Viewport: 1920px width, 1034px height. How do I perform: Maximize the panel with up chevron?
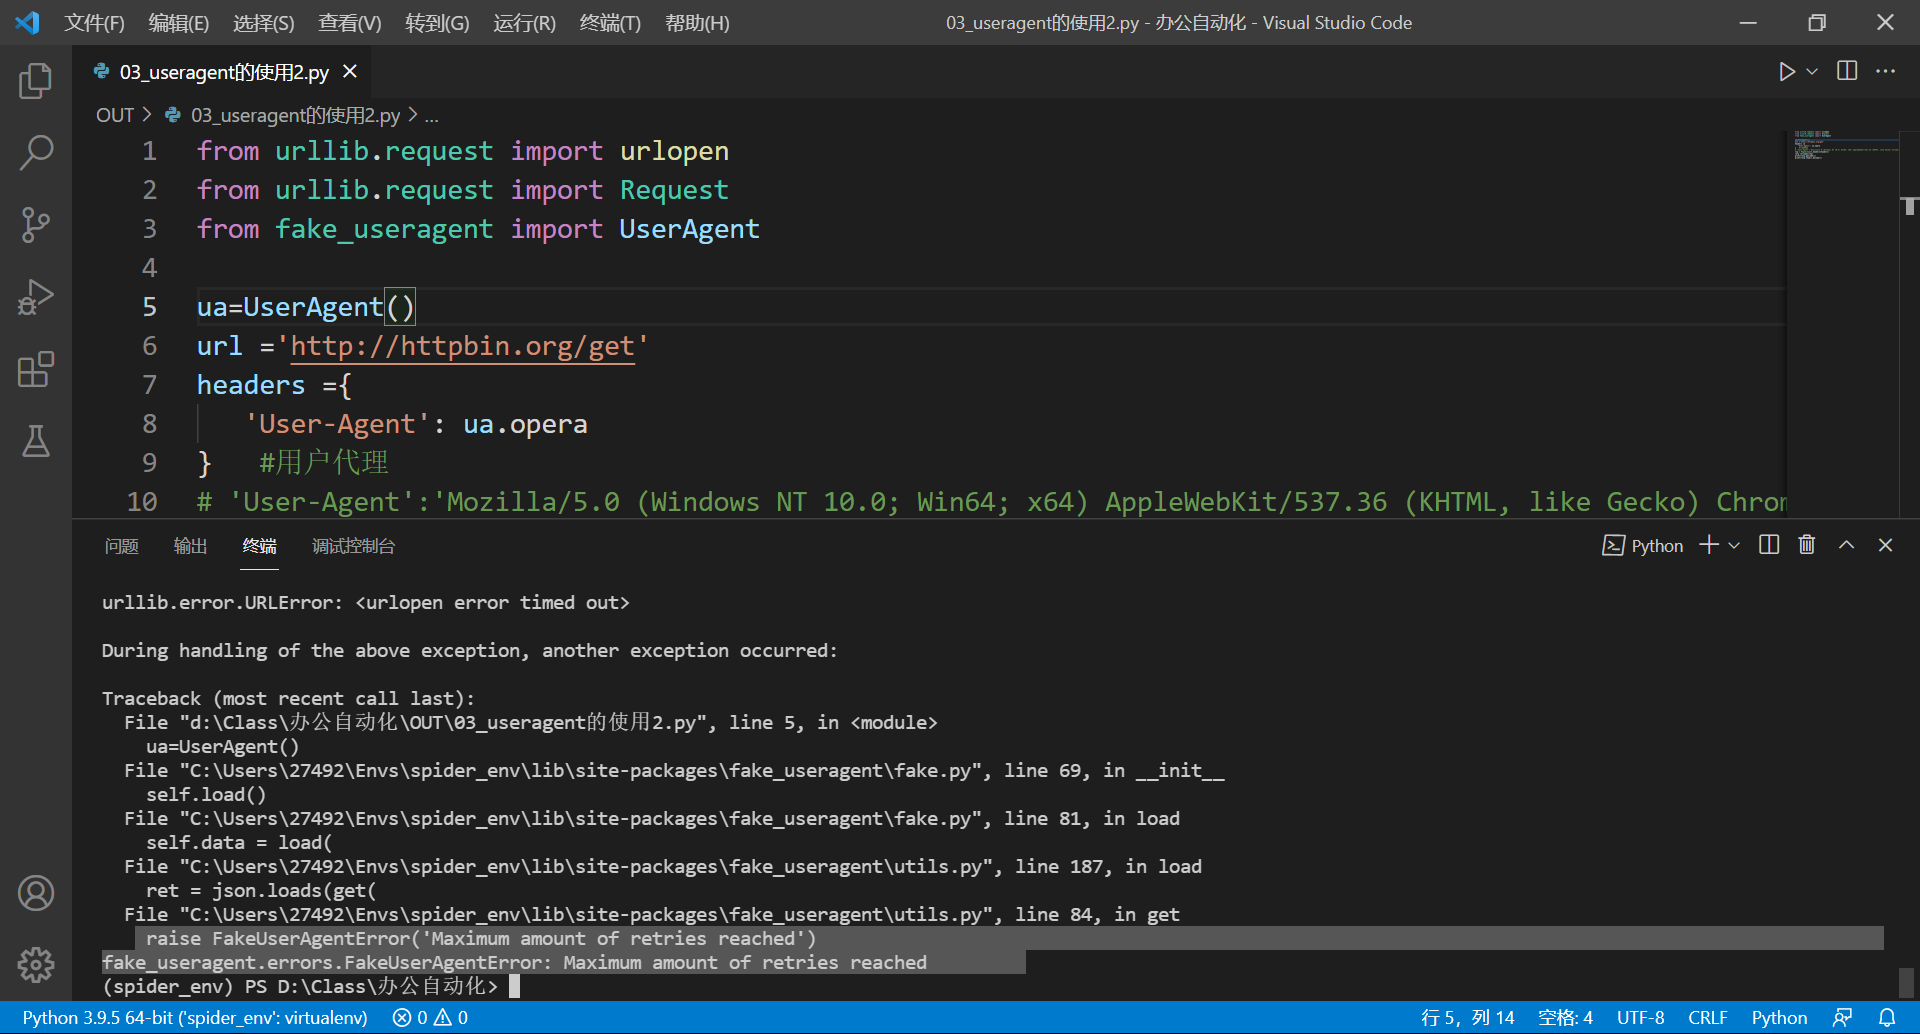pos(1846,545)
